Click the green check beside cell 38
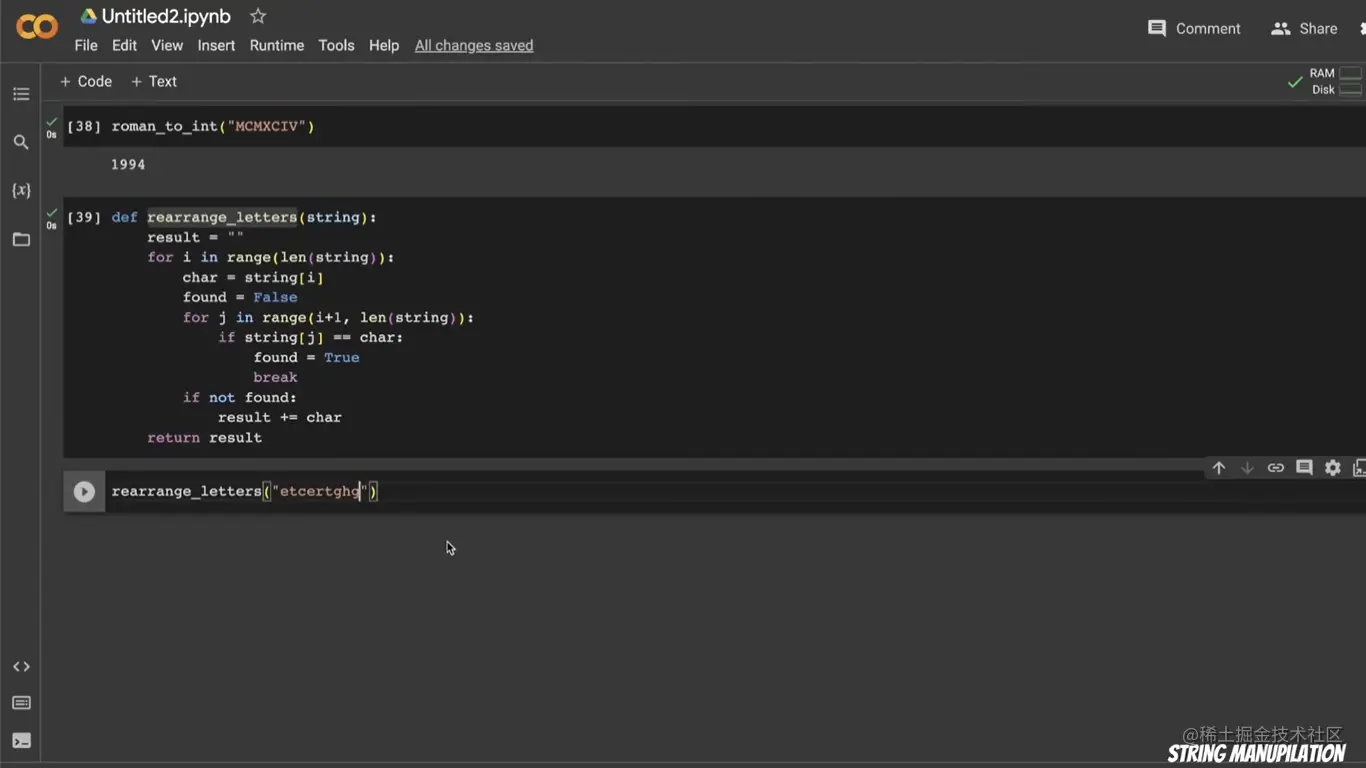1366x768 pixels. click(51, 122)
